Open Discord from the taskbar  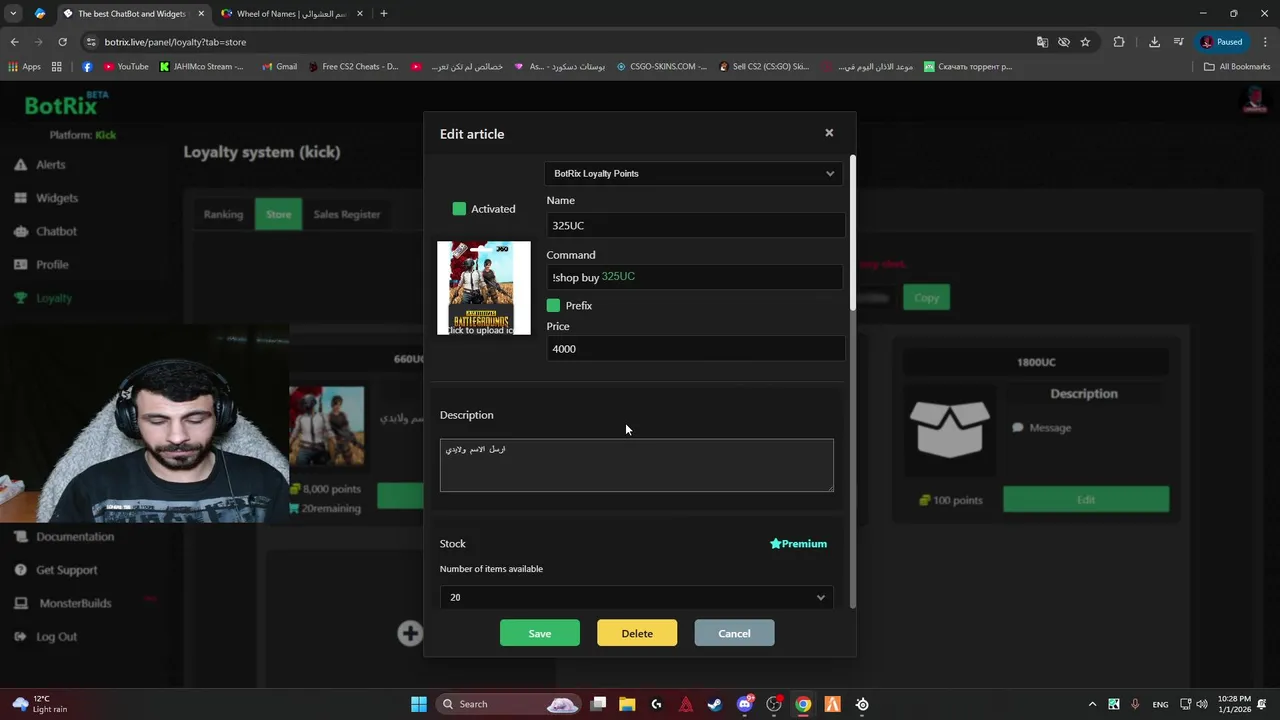click(x=744, y=704)
